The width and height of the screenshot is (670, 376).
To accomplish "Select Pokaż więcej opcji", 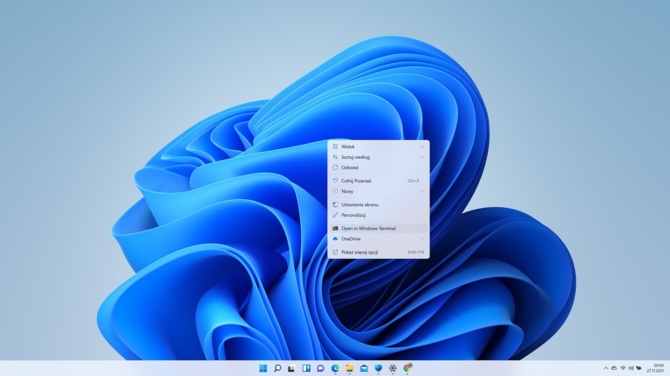I will 379,252.
